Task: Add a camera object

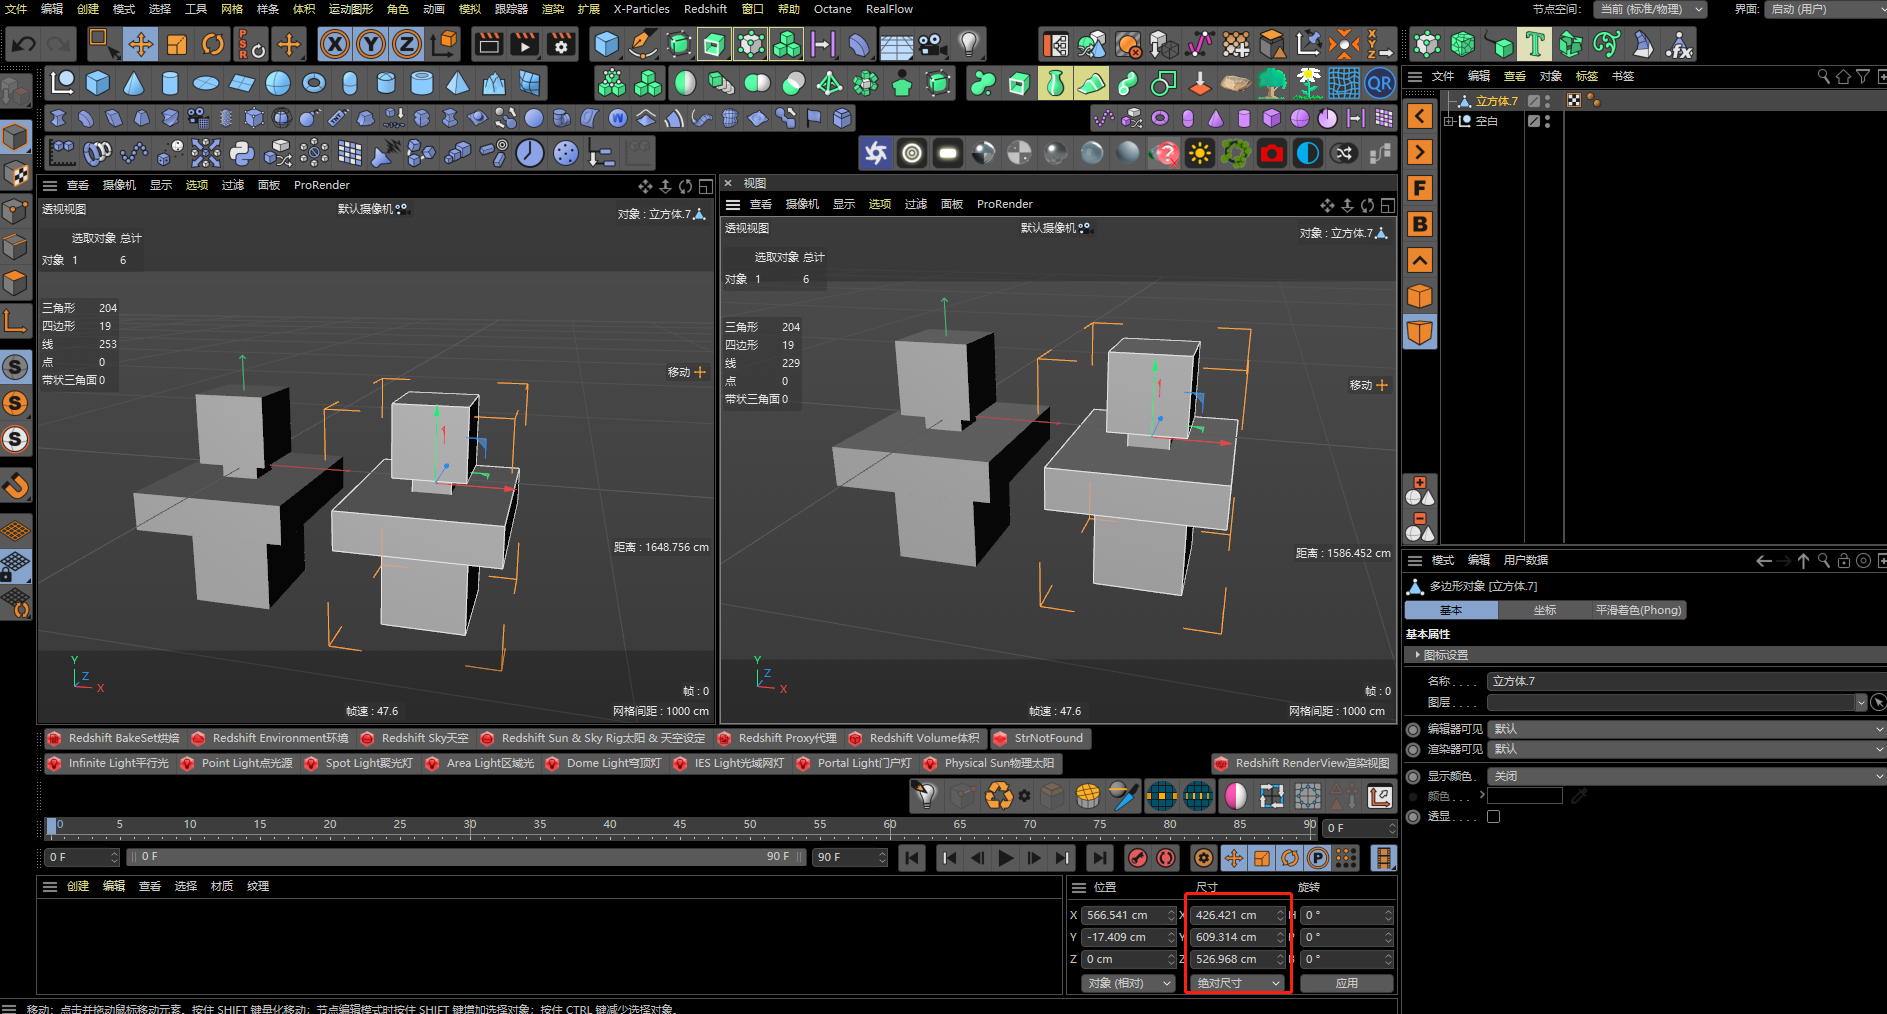Action: (x=932, y=44)
